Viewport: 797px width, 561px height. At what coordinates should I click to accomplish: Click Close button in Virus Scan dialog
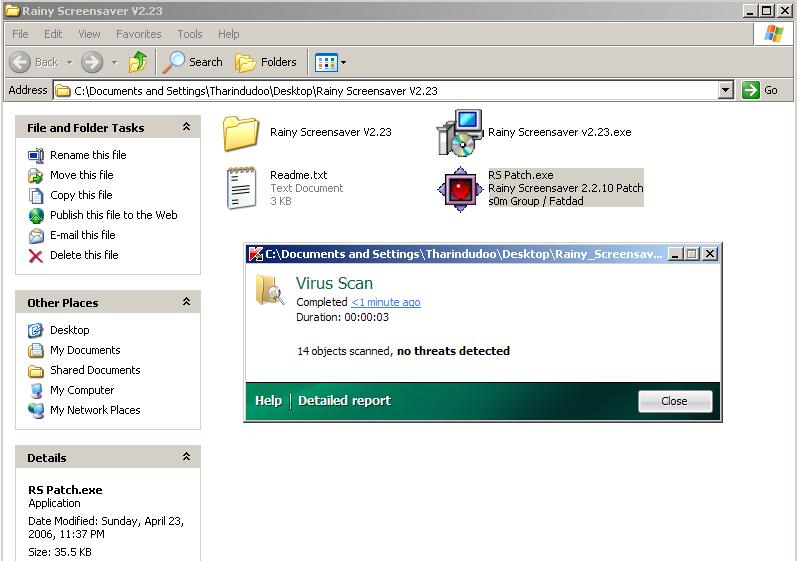click(x=675, y=401)
